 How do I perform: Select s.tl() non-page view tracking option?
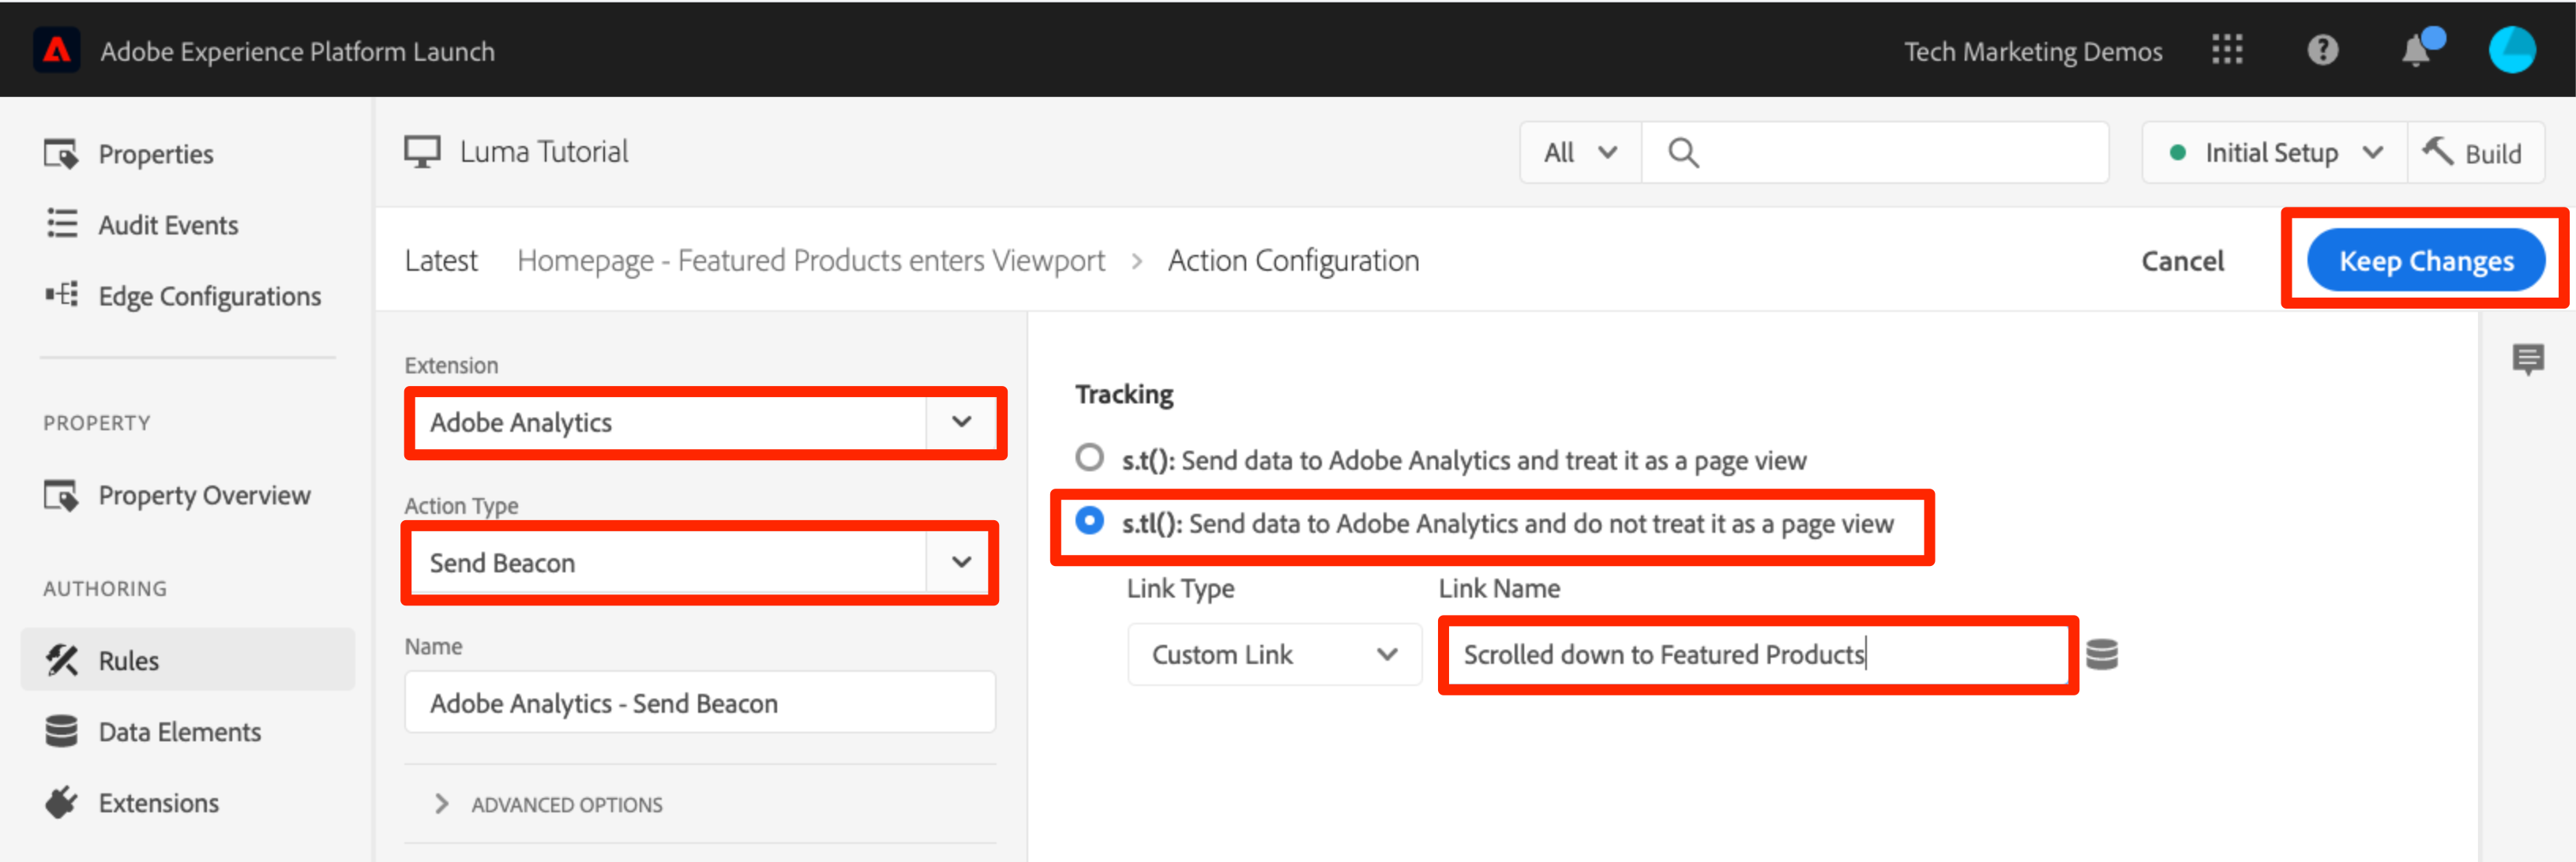coord(1089,521)
